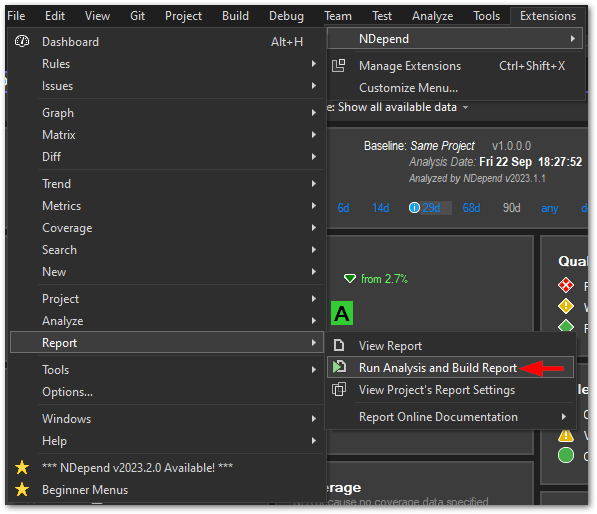Click the Manage Extensions icon
This screenshot has height=514, width=597.
pos(338,65)
